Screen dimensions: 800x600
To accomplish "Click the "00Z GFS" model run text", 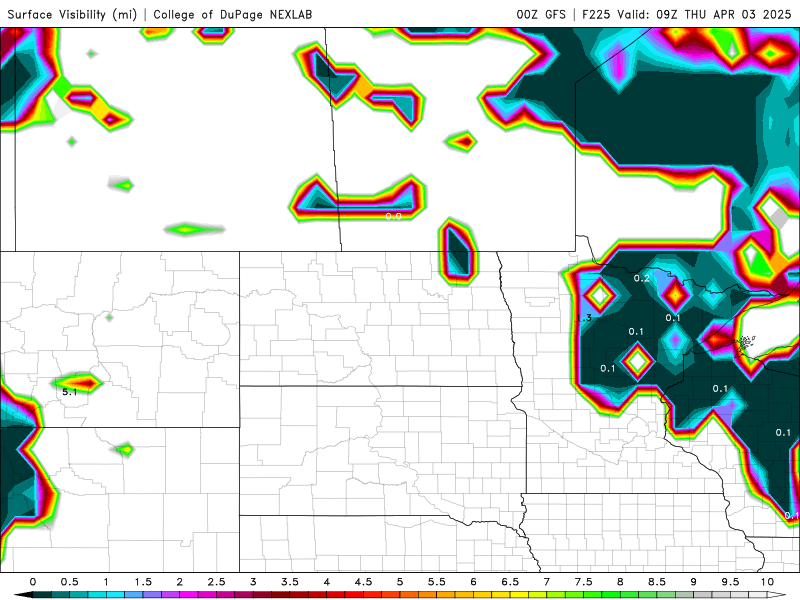I will click(541, 14).
